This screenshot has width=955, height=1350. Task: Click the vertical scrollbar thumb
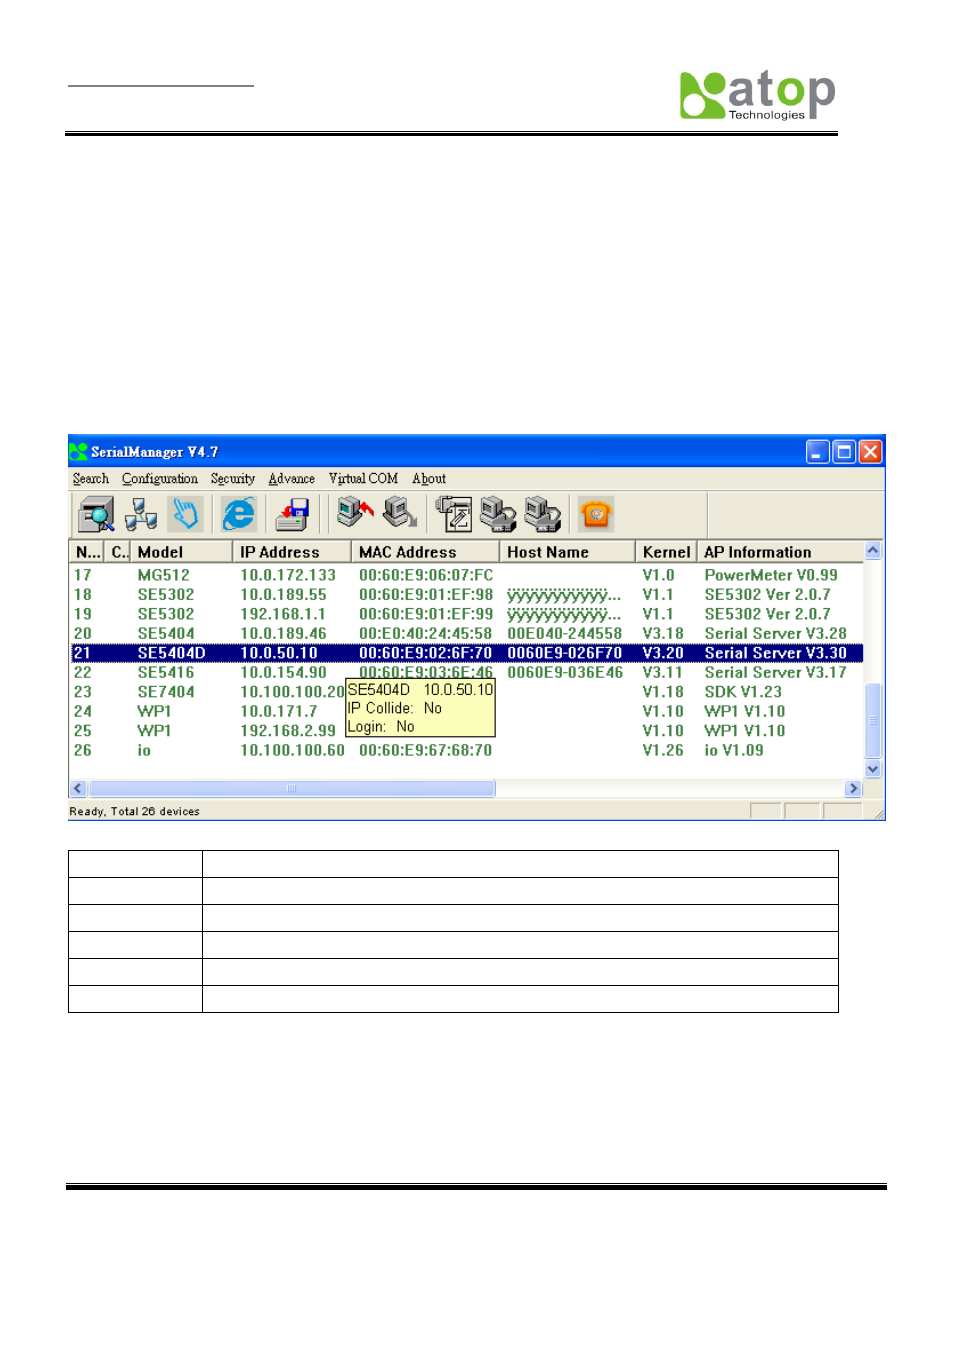(x=873, y=720)
